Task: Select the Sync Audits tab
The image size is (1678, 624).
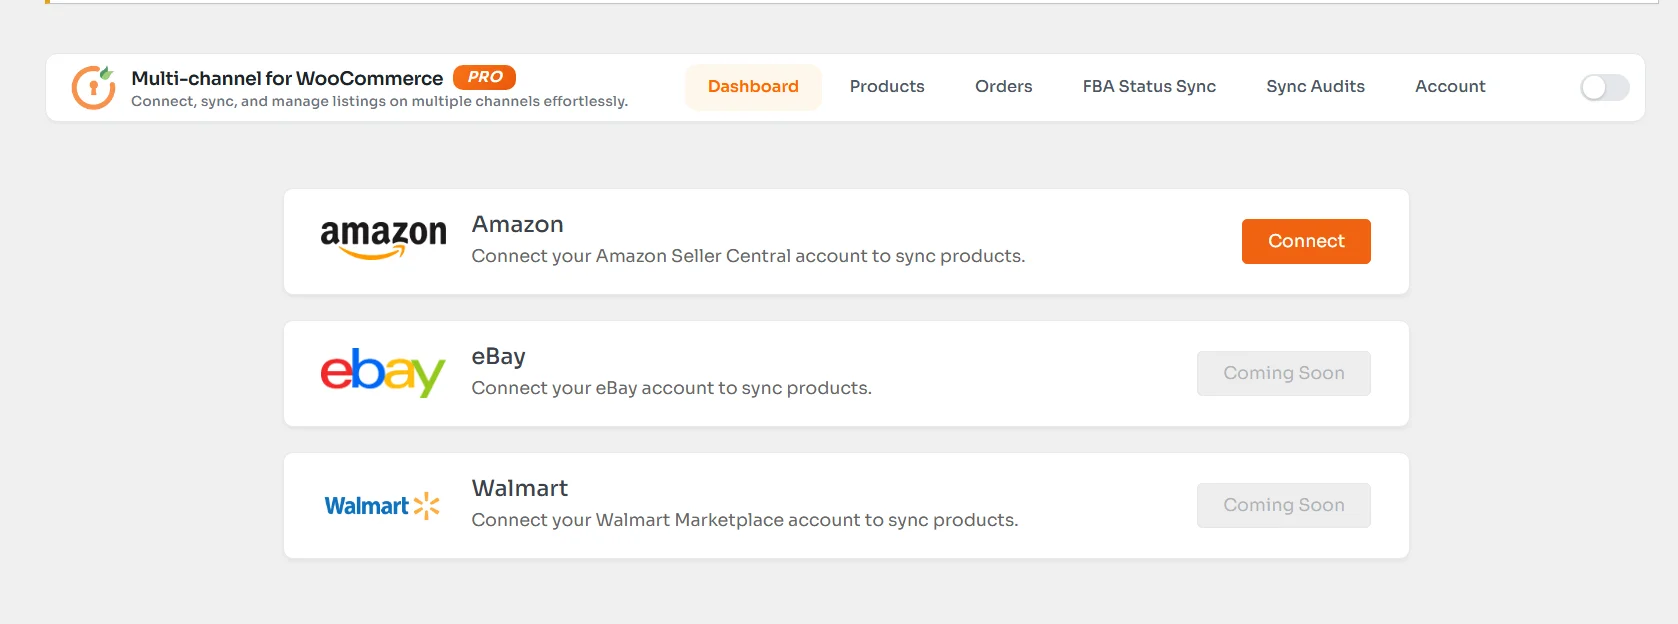Action: click(1315, 87)
